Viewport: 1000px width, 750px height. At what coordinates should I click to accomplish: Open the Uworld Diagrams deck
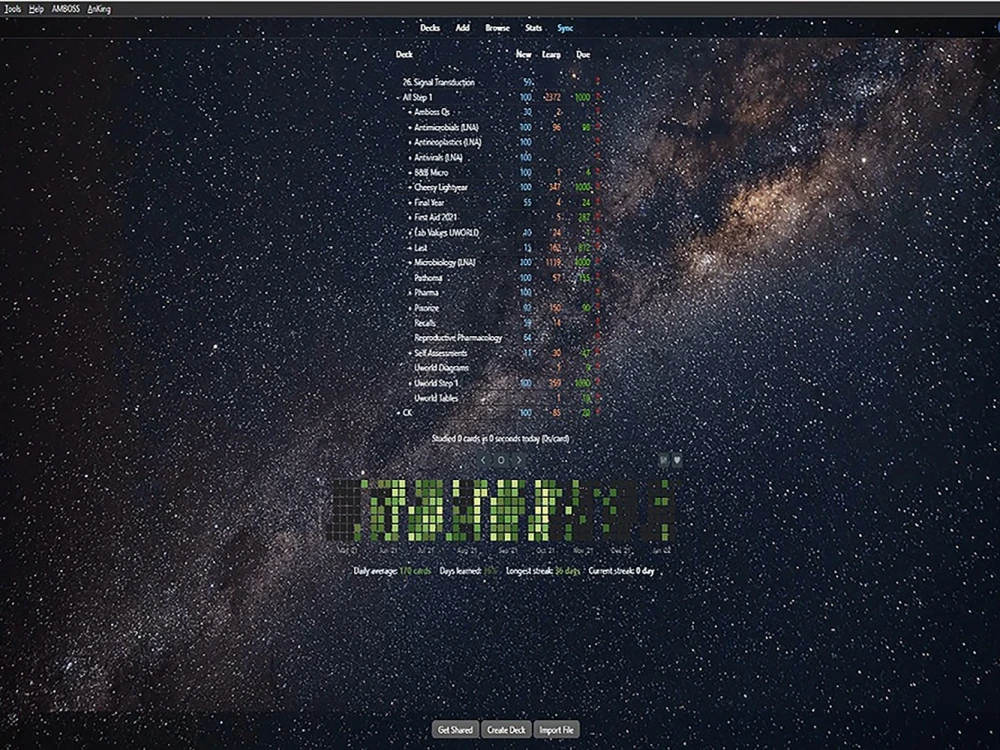pyautogui.click(x=441, y=368)
